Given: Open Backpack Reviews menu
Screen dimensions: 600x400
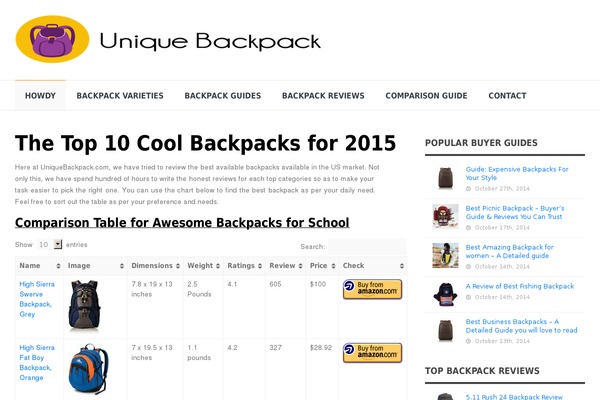Looking at the screenshot, I should click(323, 96).
